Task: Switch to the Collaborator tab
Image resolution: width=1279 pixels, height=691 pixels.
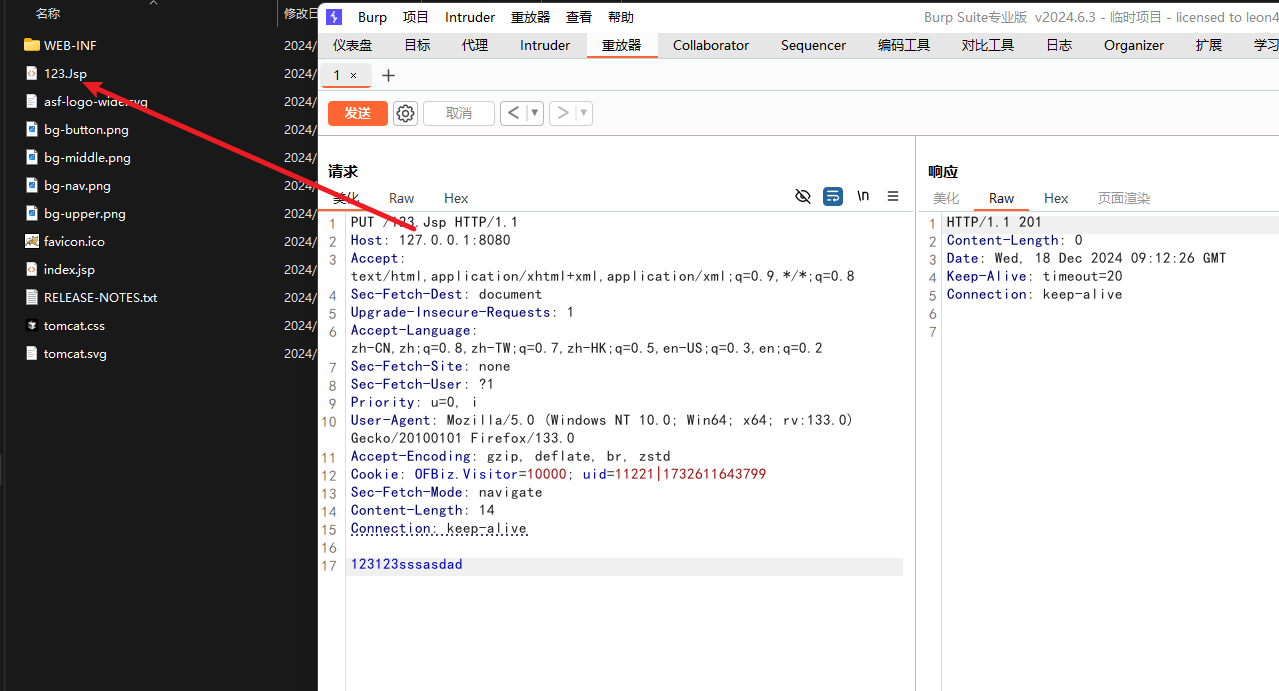Action: click(x=710, y=45)
